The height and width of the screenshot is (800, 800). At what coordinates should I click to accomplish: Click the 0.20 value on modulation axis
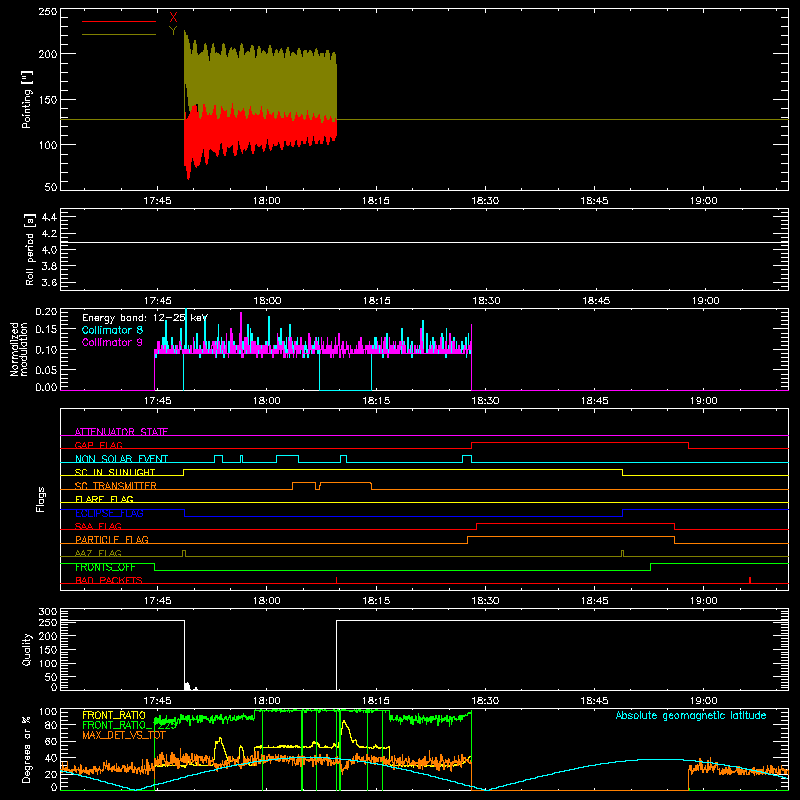tap(46, 311)
